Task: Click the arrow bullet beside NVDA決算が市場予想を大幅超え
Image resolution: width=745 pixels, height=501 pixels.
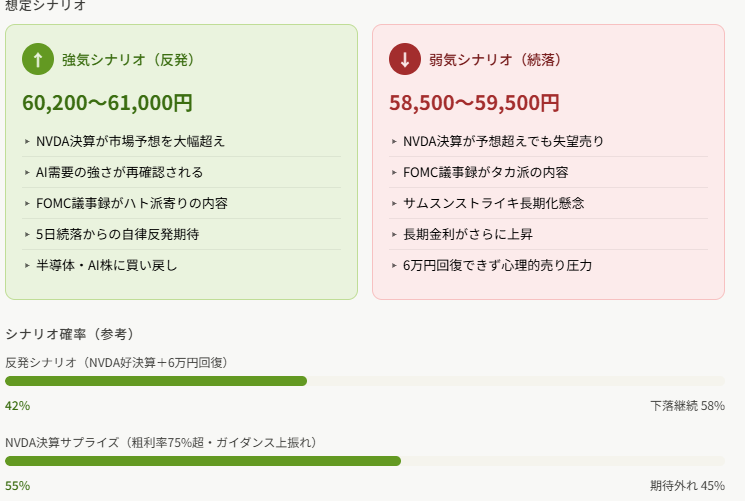Action: click(27, 141)
